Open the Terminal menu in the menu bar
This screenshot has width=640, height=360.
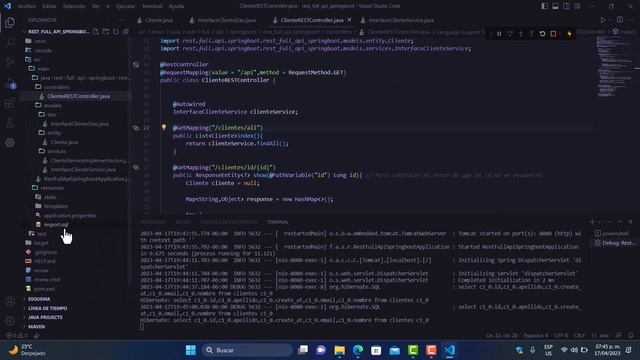(x=152, y=6)
